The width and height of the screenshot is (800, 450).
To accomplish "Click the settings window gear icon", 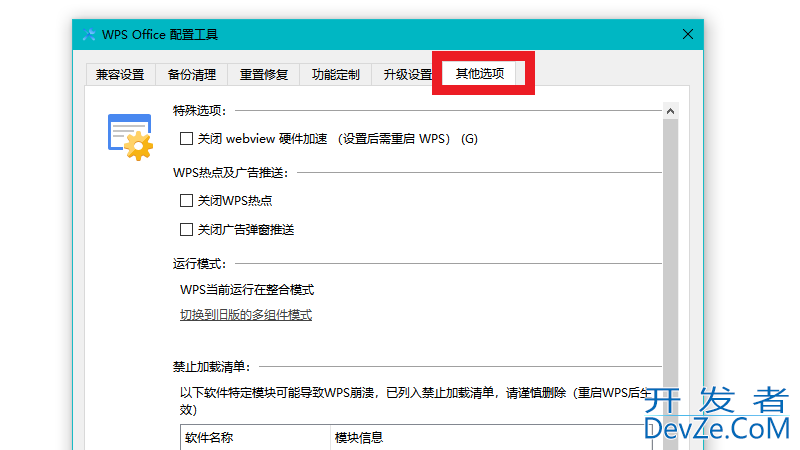I will [x=131, y=137].
